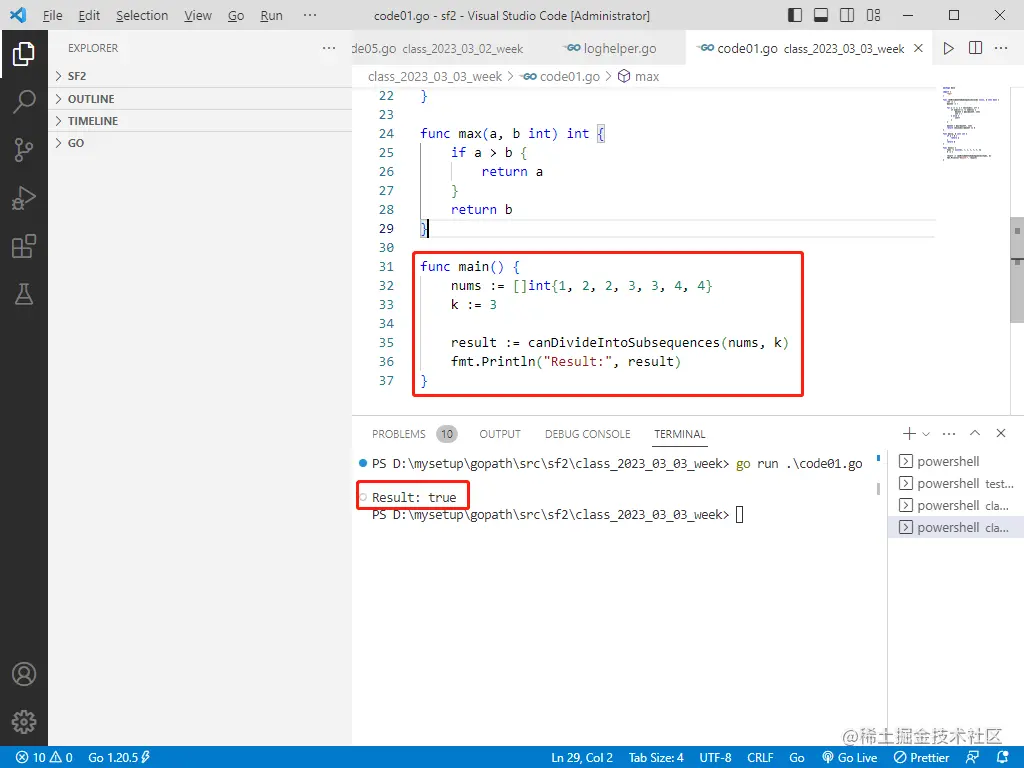This screenshot has width=1024, height=768.
Task: Click the code minimap preview
Action: point(970,123)
